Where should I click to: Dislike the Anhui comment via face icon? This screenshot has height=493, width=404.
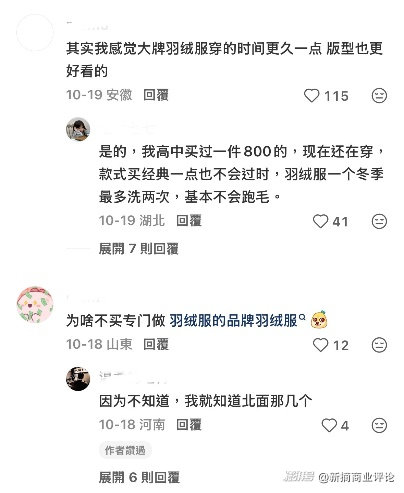[379, 96]
